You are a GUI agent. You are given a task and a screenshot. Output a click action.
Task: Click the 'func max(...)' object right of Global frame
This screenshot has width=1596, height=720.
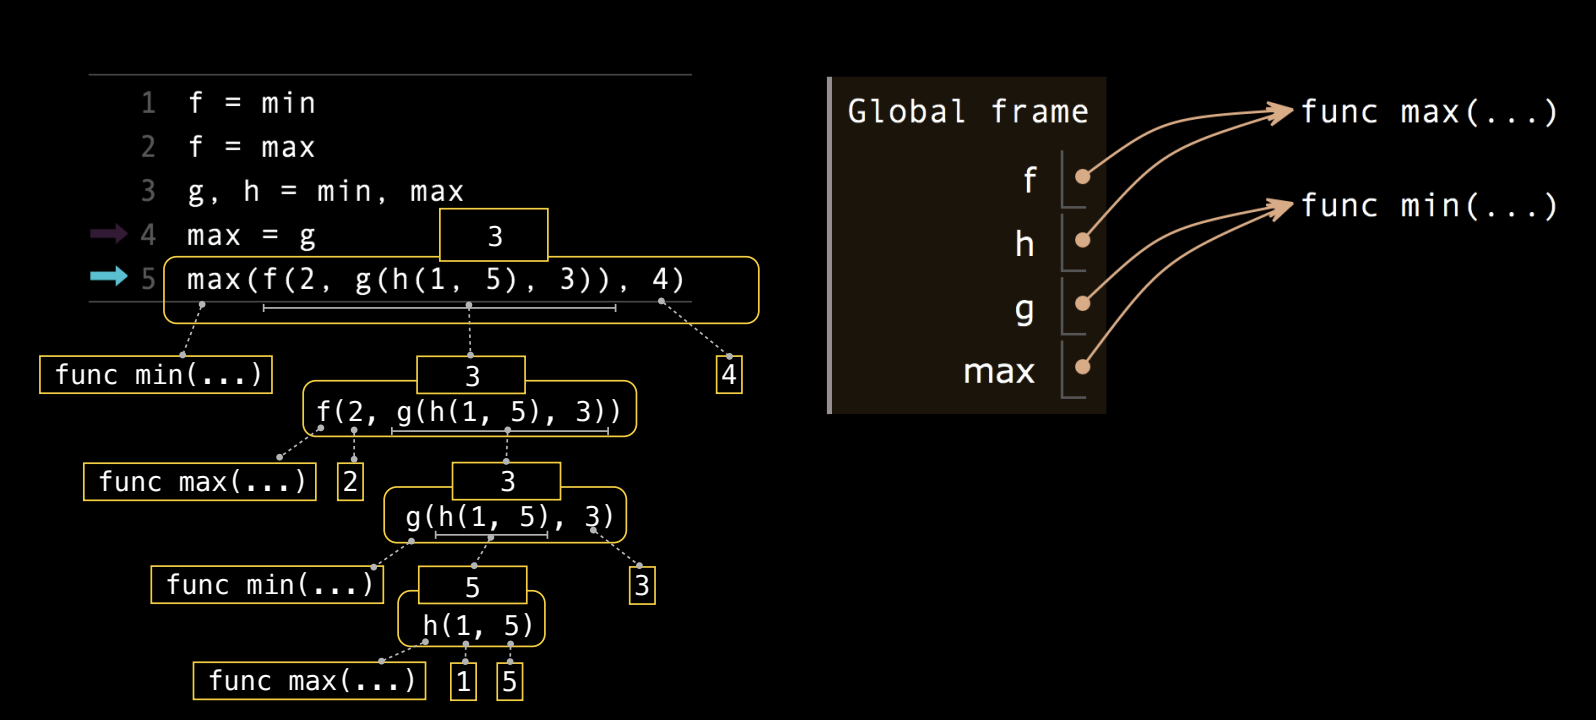point(1429,112)
